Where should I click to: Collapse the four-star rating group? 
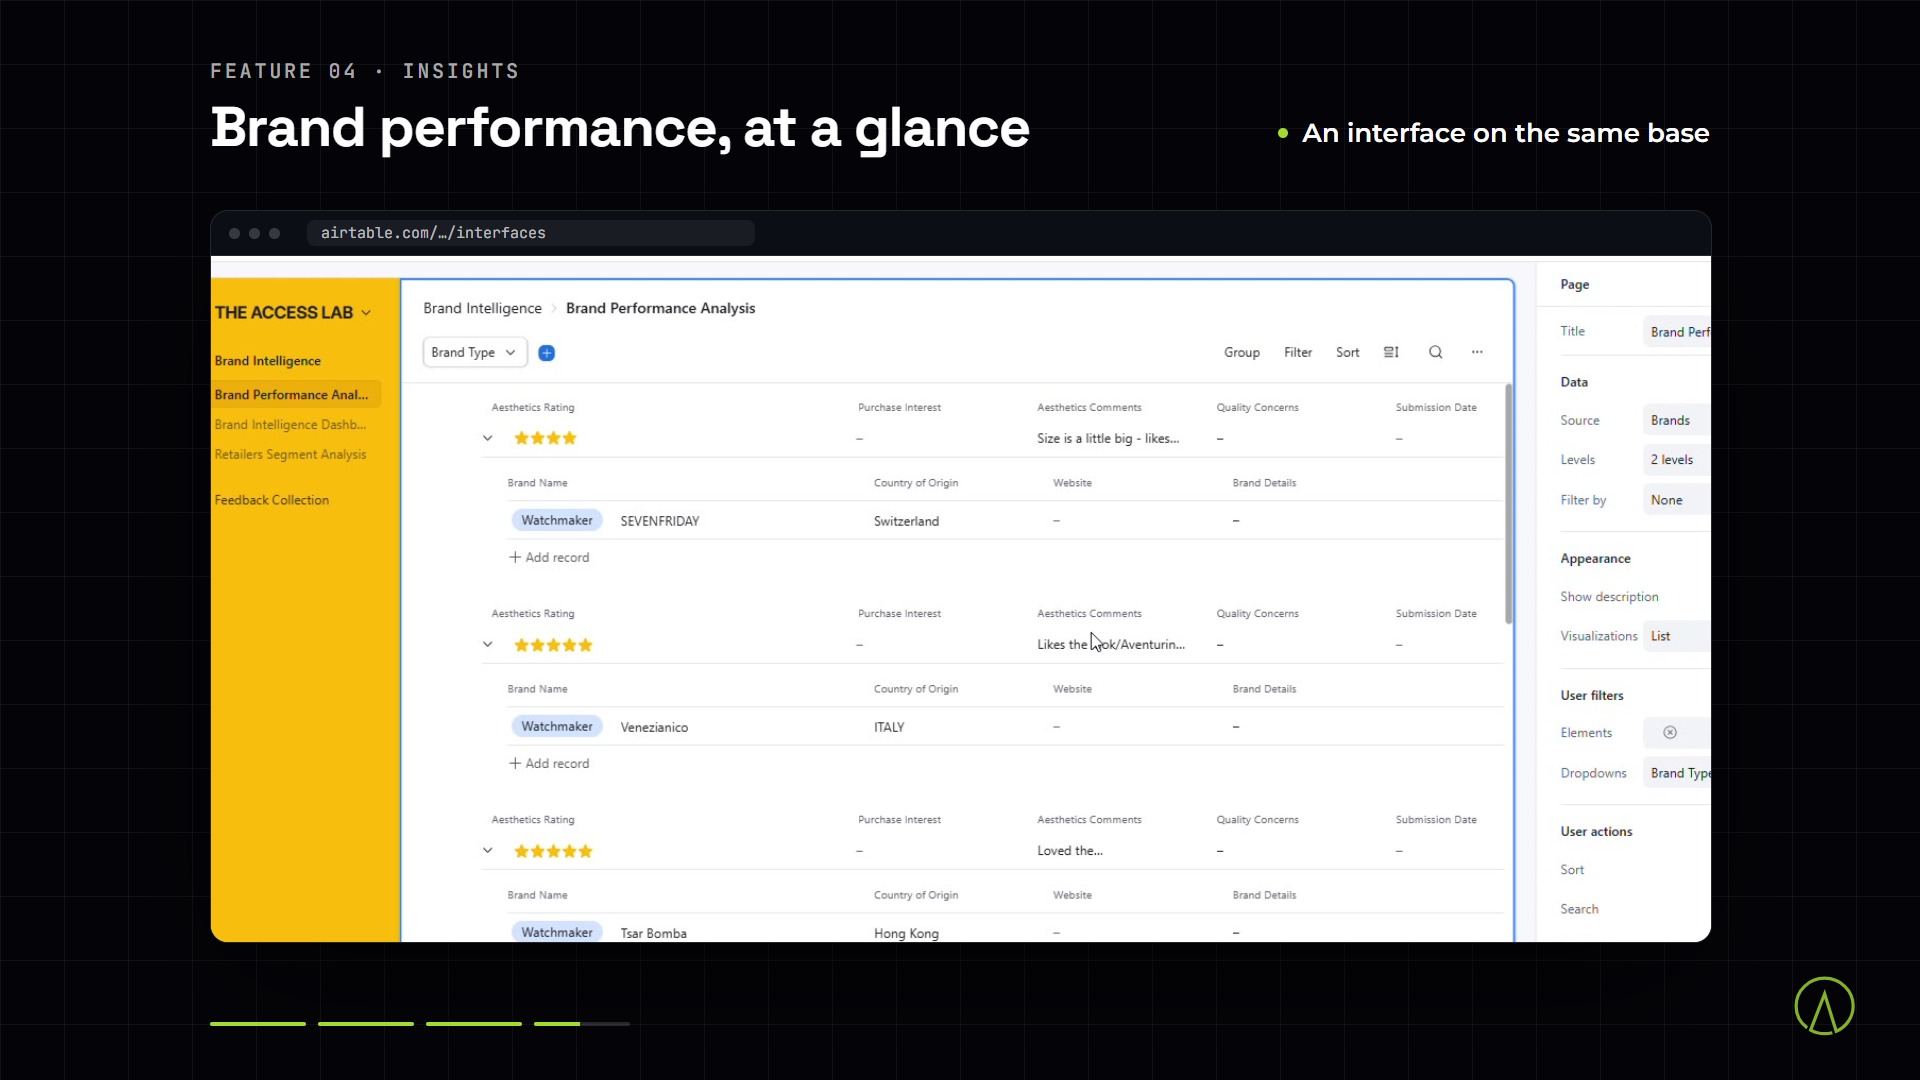[x=488, y=438]
